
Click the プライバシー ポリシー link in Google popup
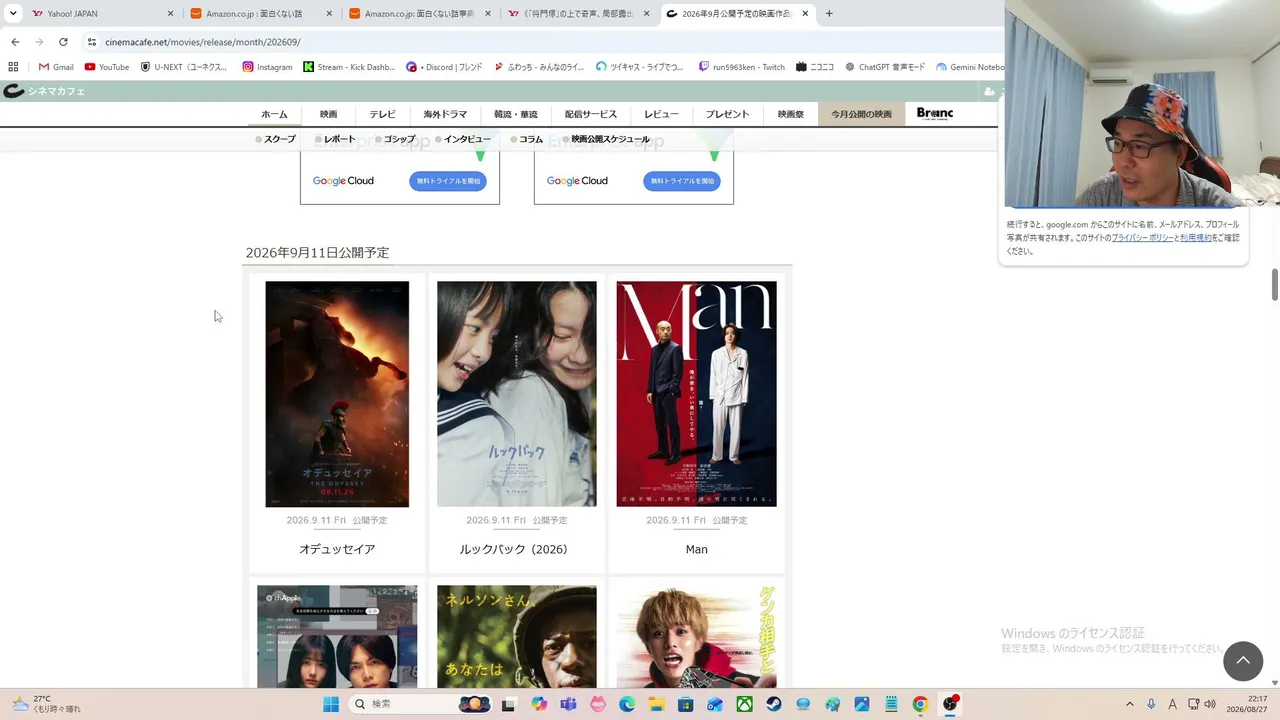pos(1142,238)
